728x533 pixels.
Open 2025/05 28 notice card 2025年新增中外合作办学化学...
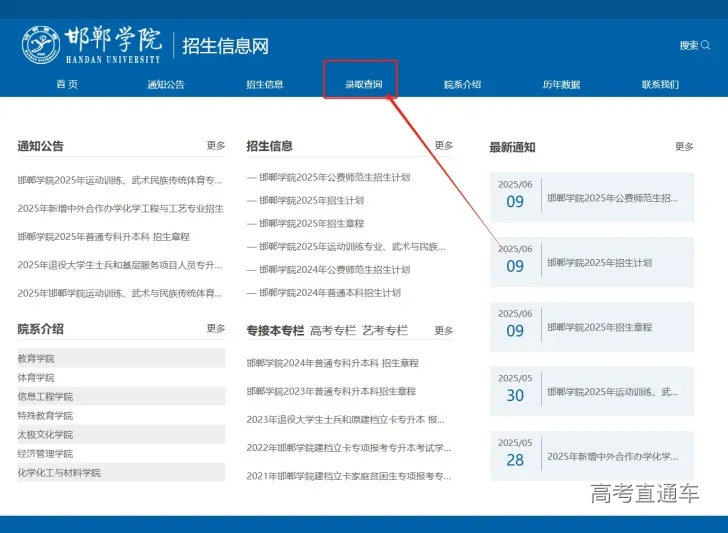(x=592, y=455)
